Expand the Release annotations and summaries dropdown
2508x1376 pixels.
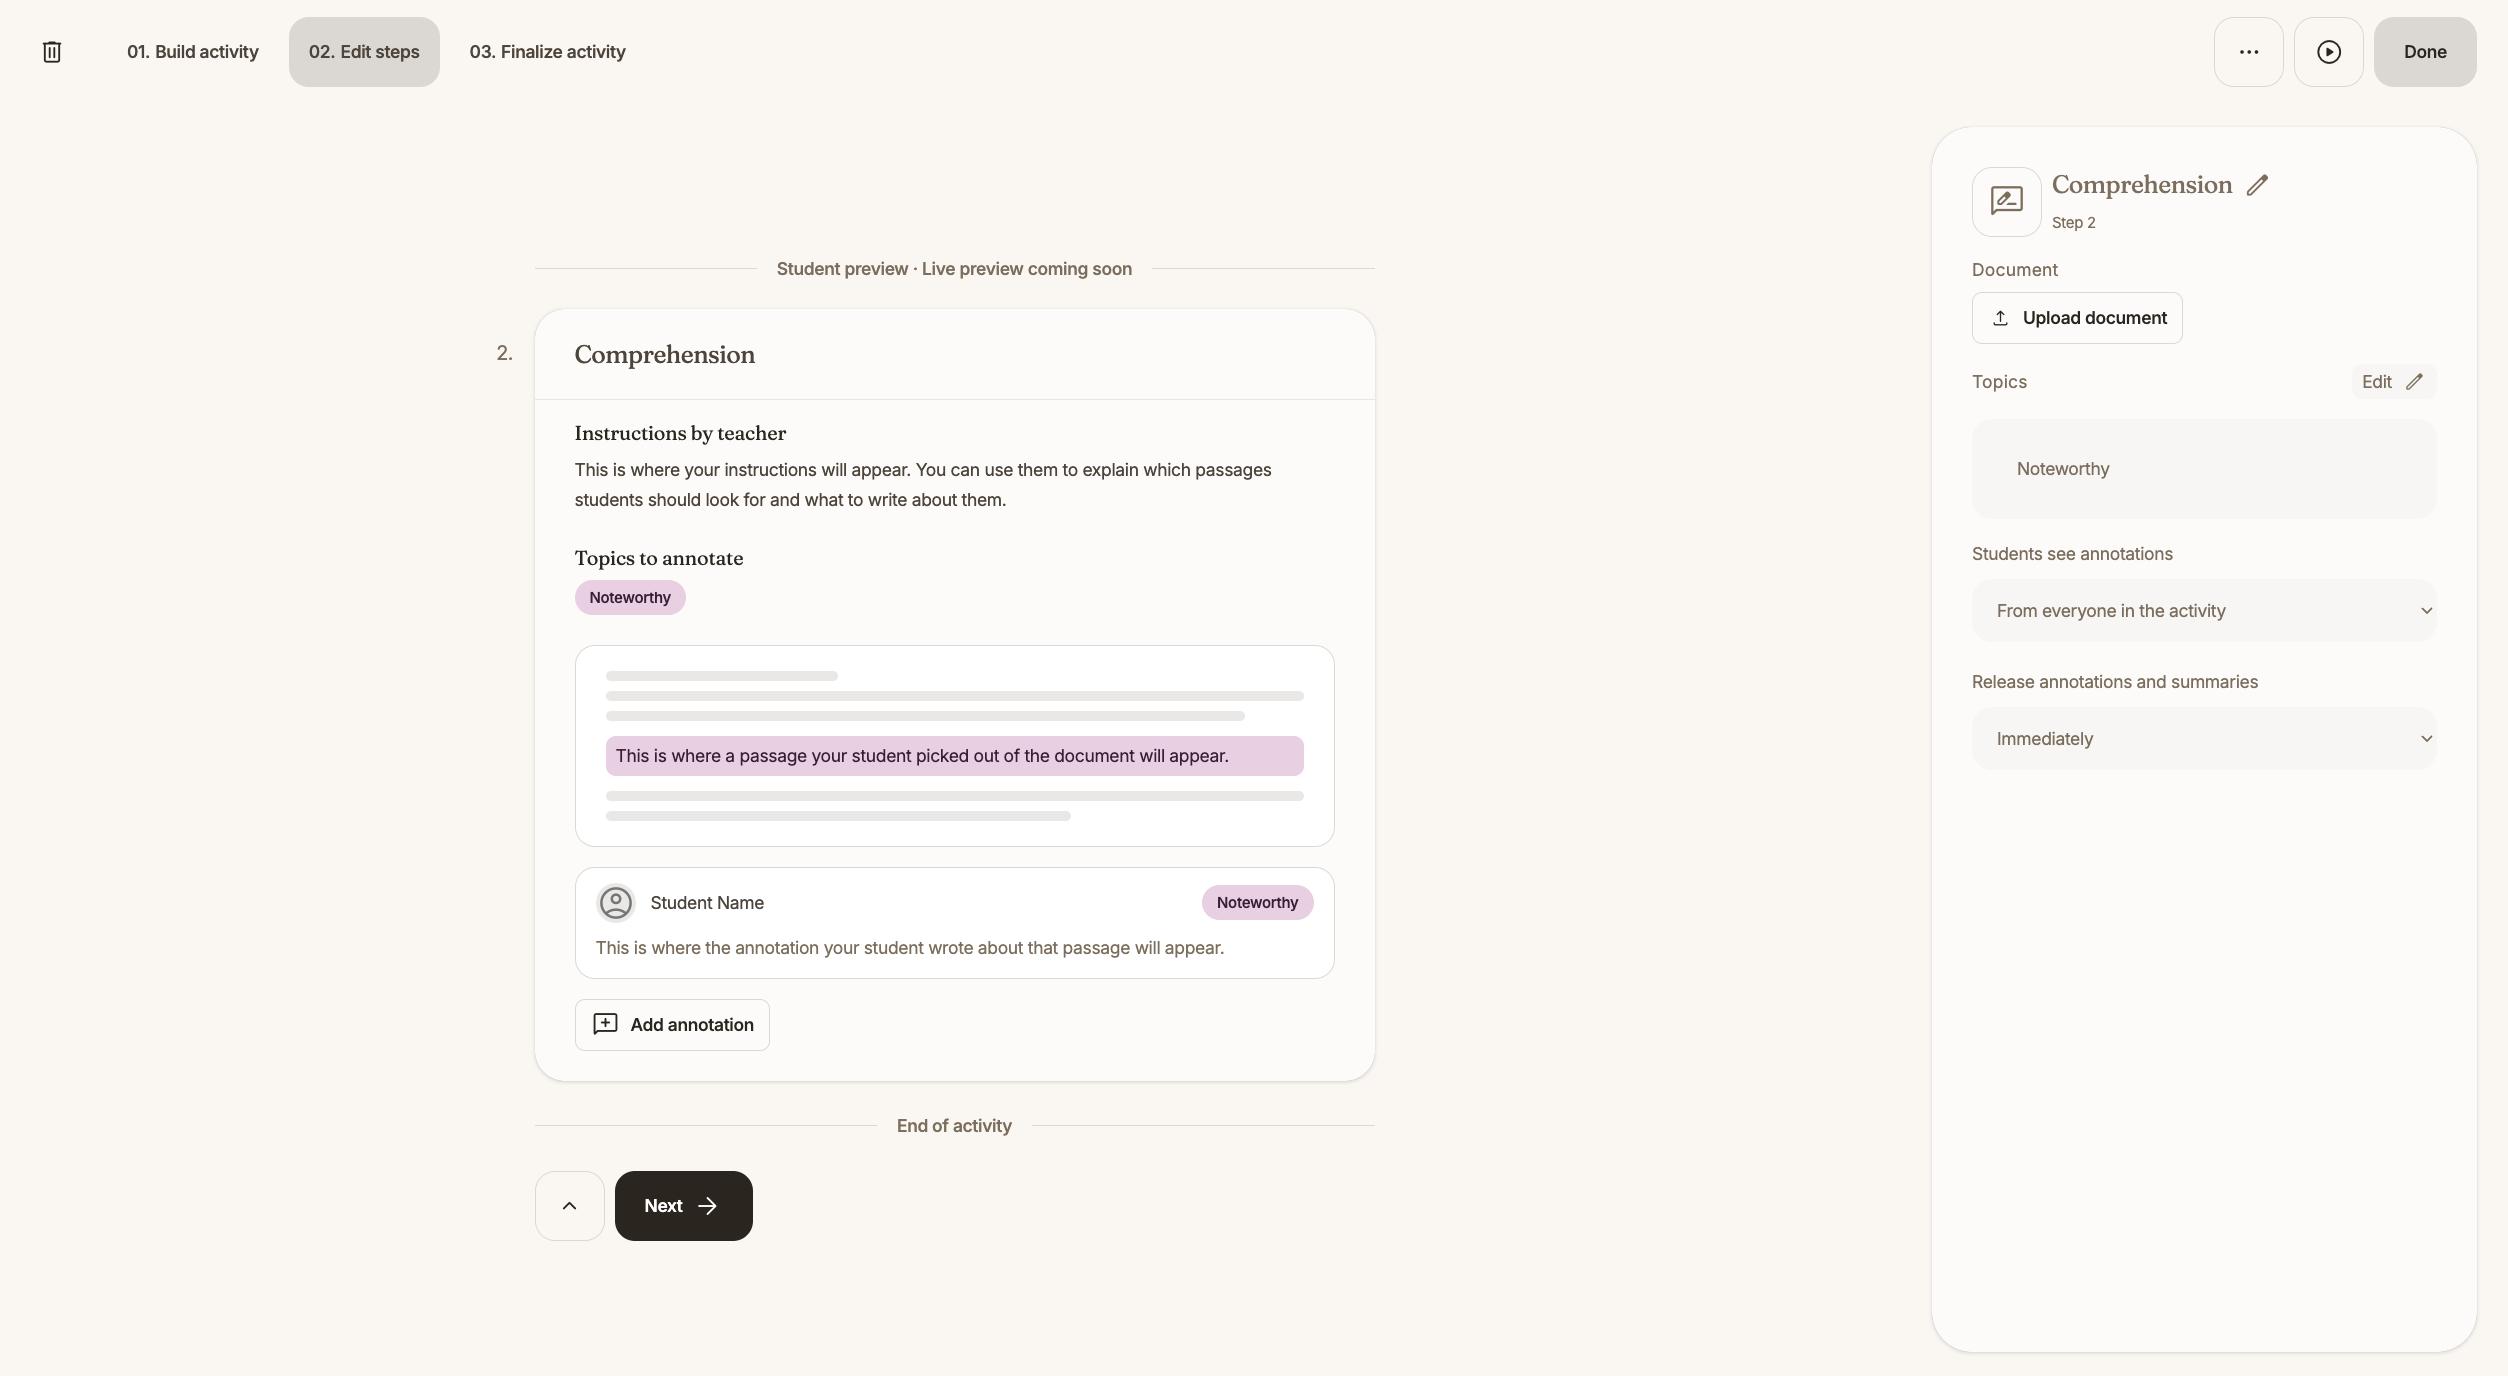(2203, 739)
